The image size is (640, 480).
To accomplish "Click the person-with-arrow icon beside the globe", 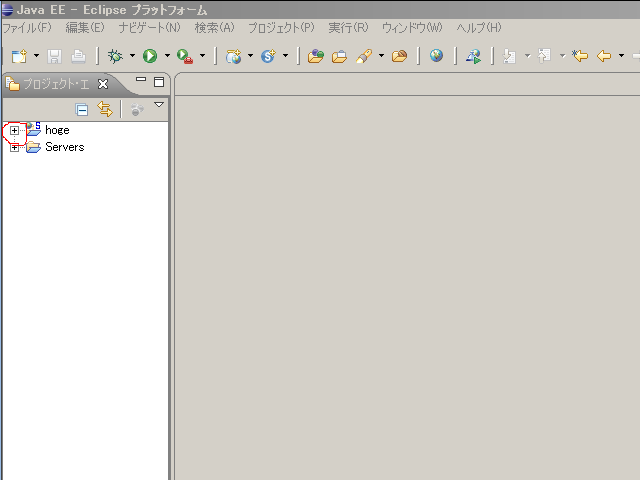I will pyautogui.click(x=473, y=56).
